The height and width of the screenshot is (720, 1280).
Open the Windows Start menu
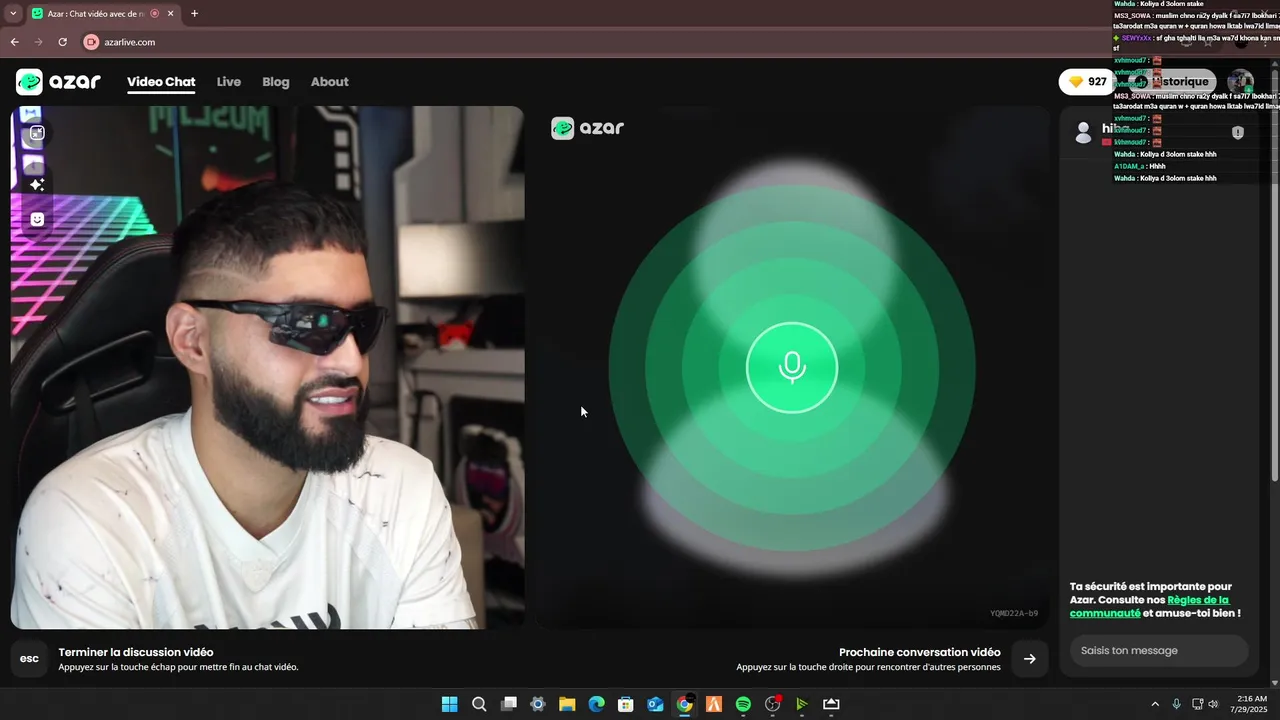coord(450,704)
